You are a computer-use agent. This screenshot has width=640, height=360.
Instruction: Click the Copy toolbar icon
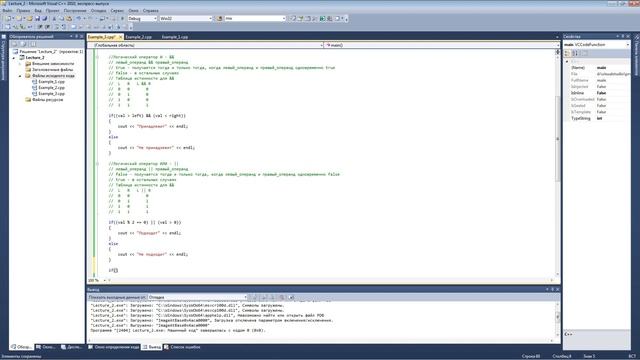[61, 18]
